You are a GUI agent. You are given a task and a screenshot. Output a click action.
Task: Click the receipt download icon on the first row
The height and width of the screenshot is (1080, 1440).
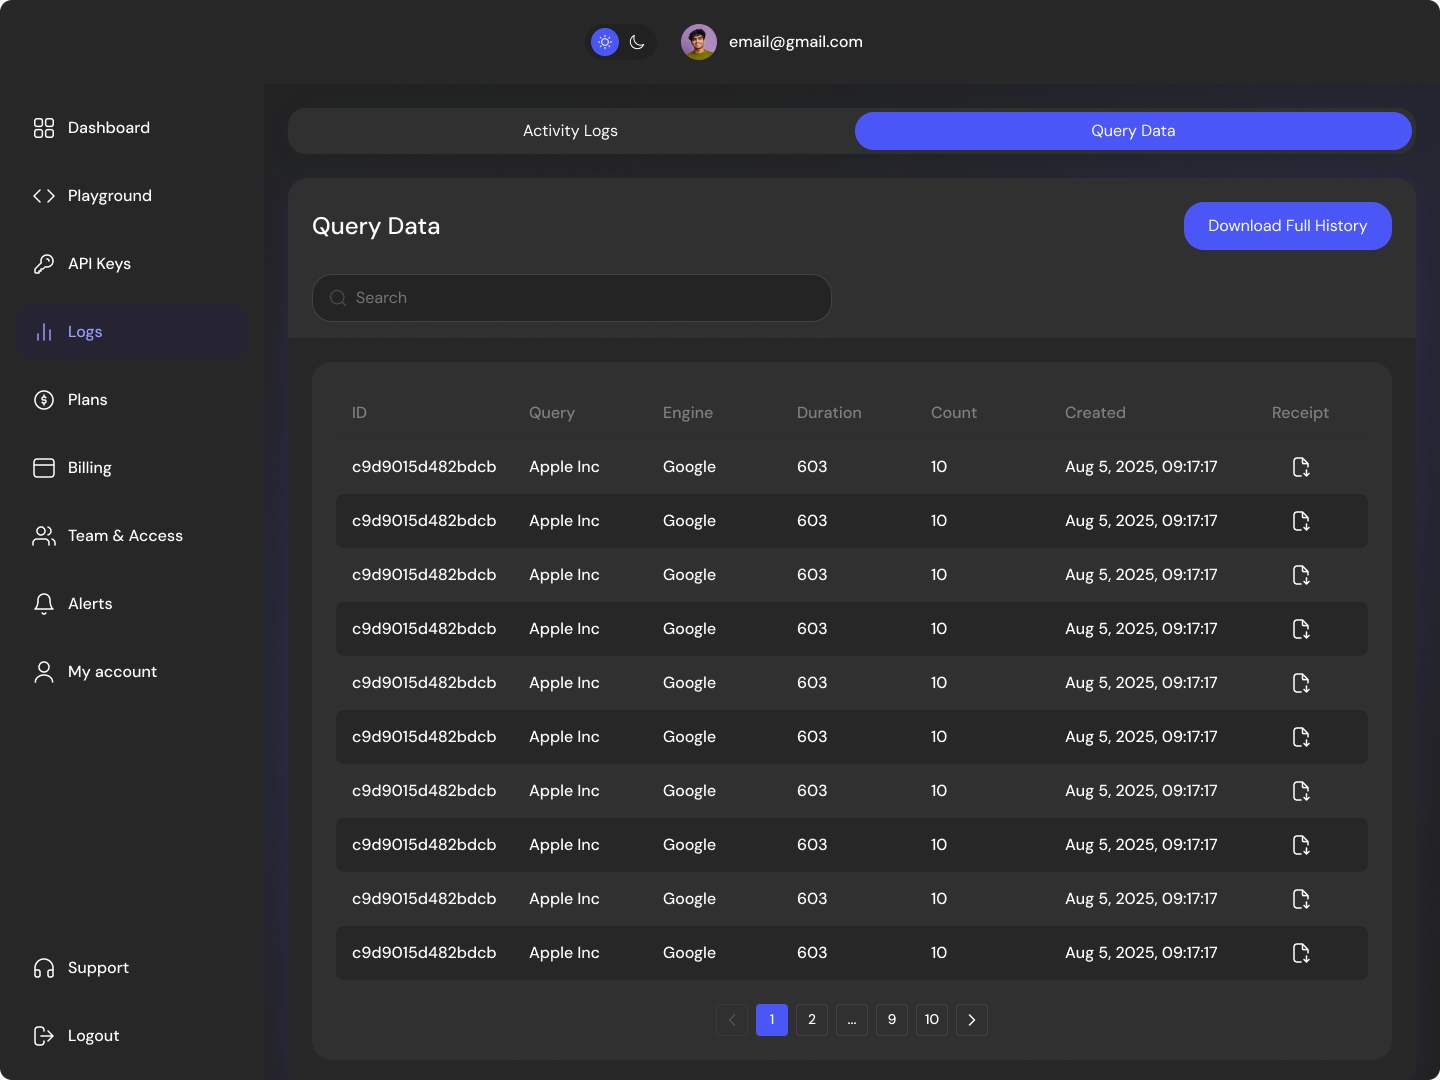(1301, 467)
